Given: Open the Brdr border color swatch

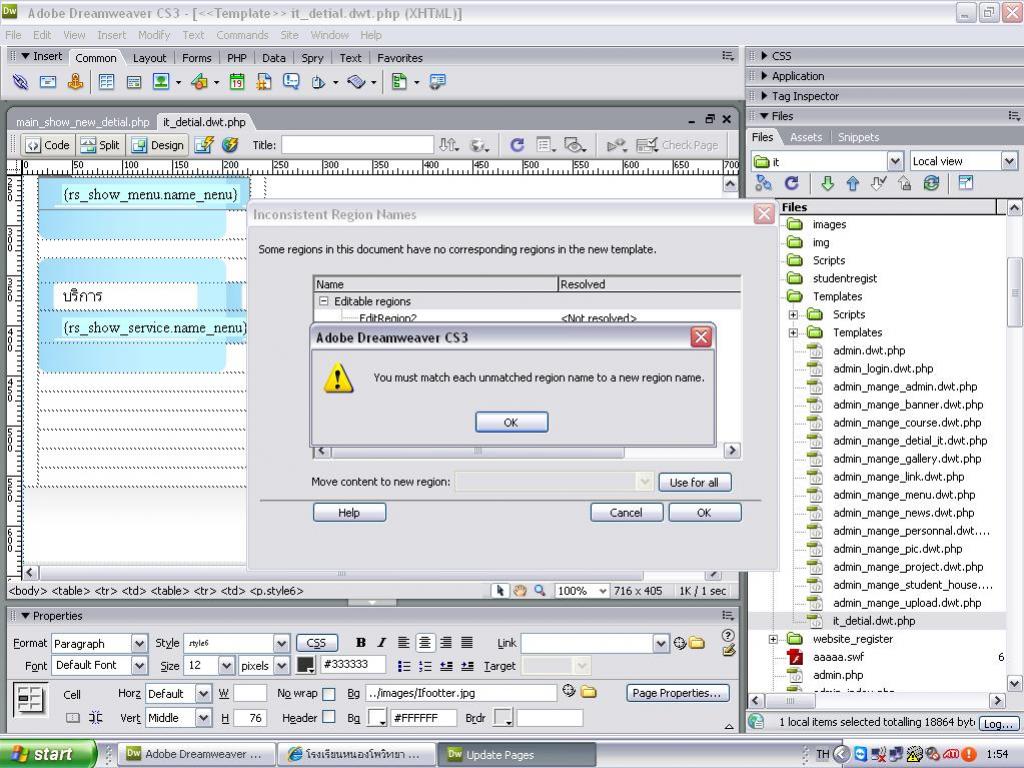Looking at the screenshot, I should 503,718.
